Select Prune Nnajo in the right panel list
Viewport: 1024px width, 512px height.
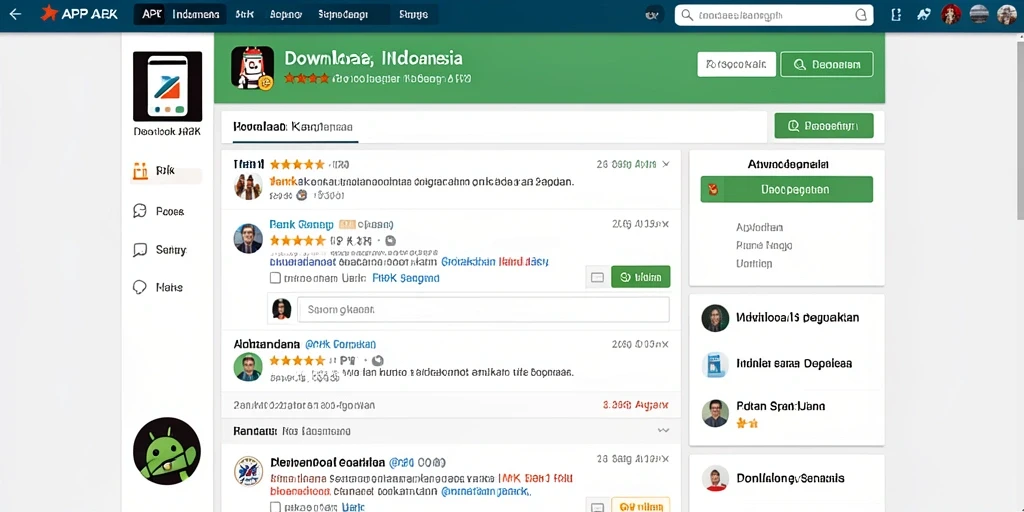click(x=764, y=246)
